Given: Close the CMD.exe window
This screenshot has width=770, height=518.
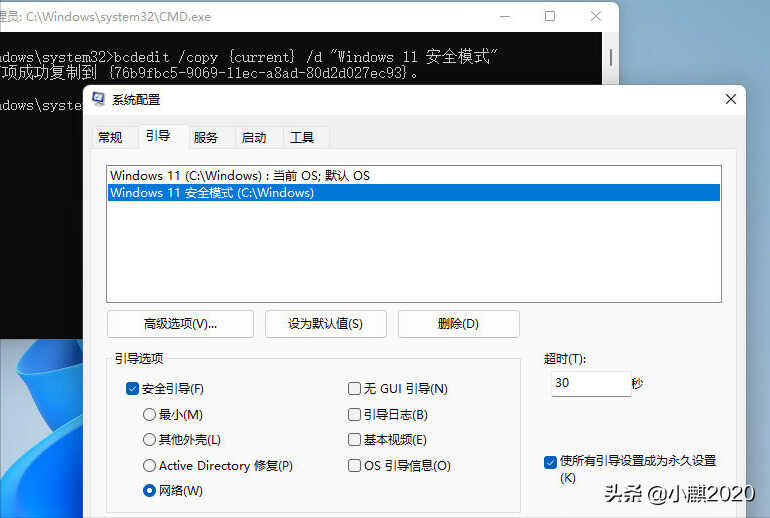Looking at the screenshot, I should tap(596, 16).
